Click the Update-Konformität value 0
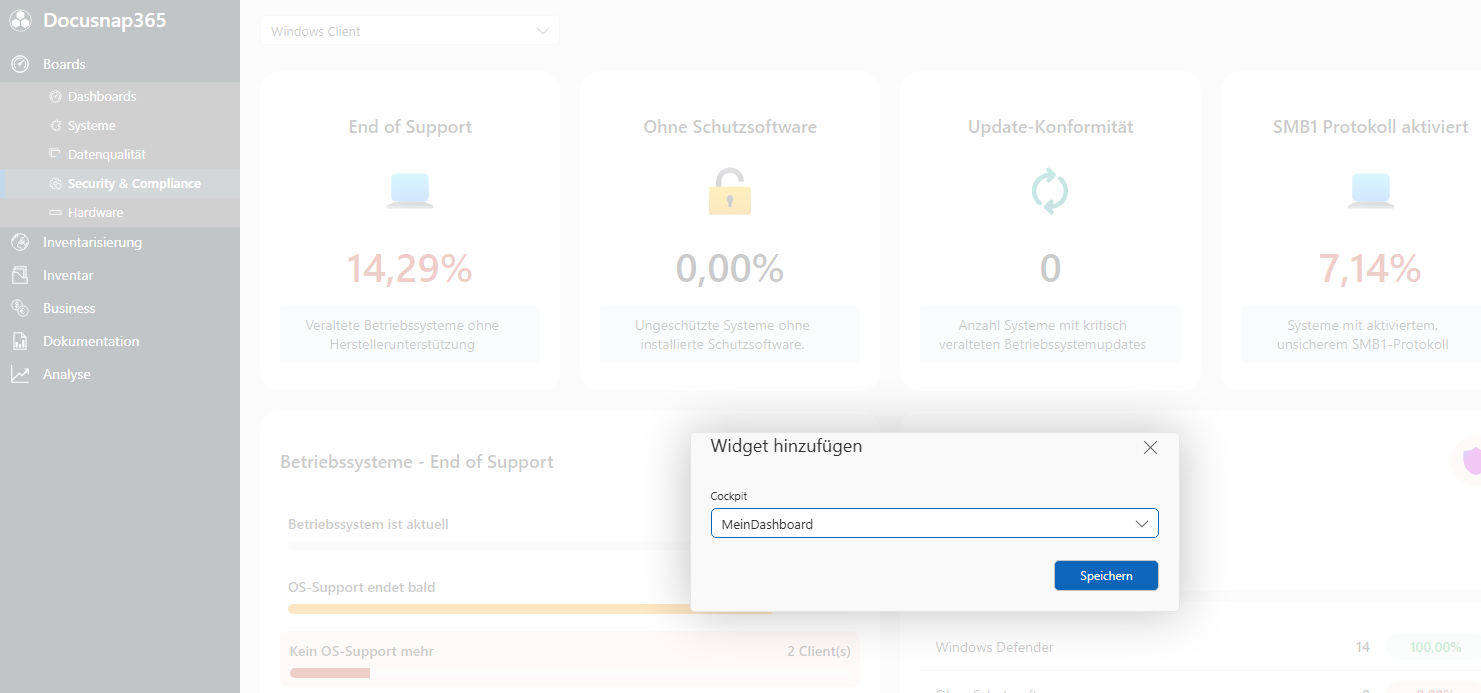This screenshot has width=1481, height=693. click(1050, 268)
